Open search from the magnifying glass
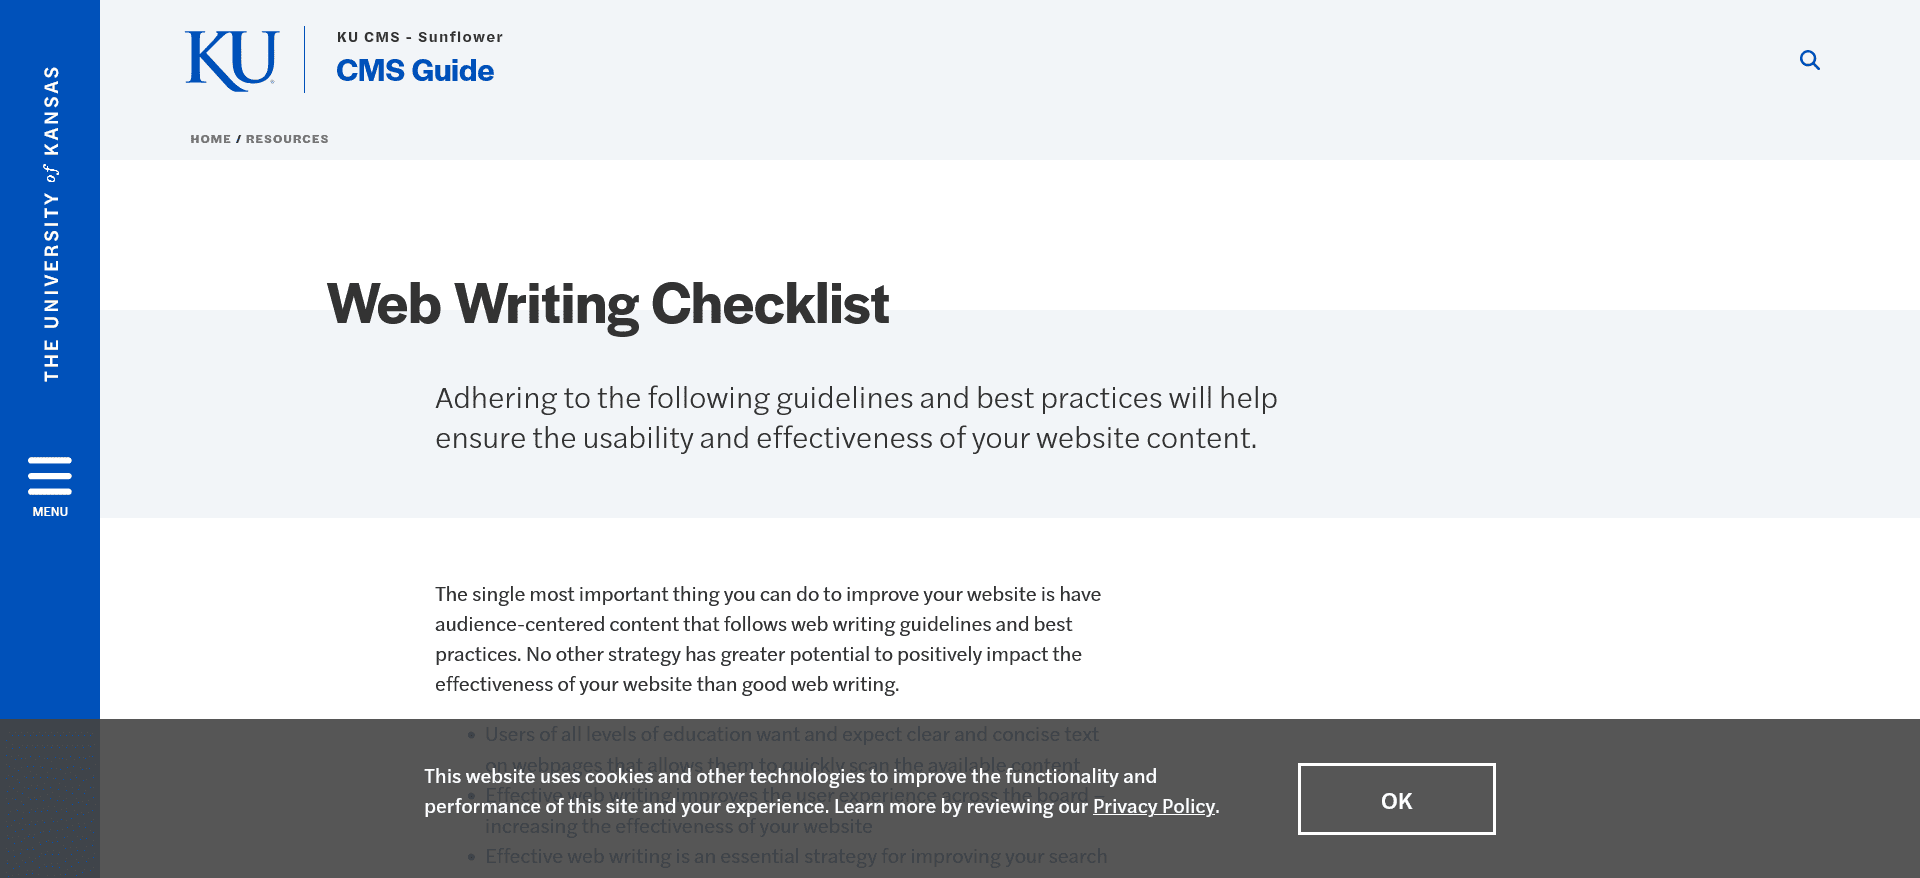The image size is (1920, 878). pyautogui.click(x=1810, y=60)
